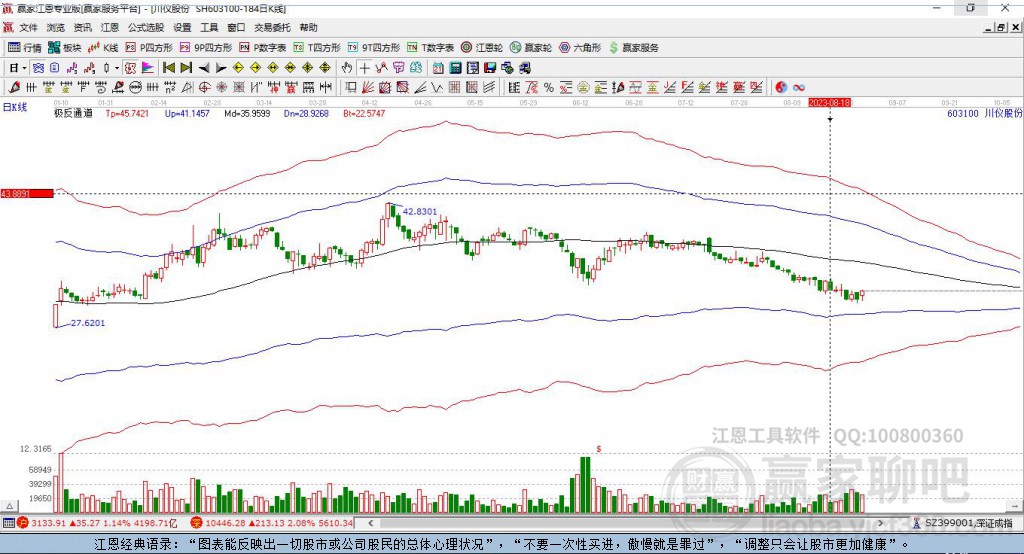Select the percent % line tool
Viewport: 1024px width, 554px height.
(549, 87)
